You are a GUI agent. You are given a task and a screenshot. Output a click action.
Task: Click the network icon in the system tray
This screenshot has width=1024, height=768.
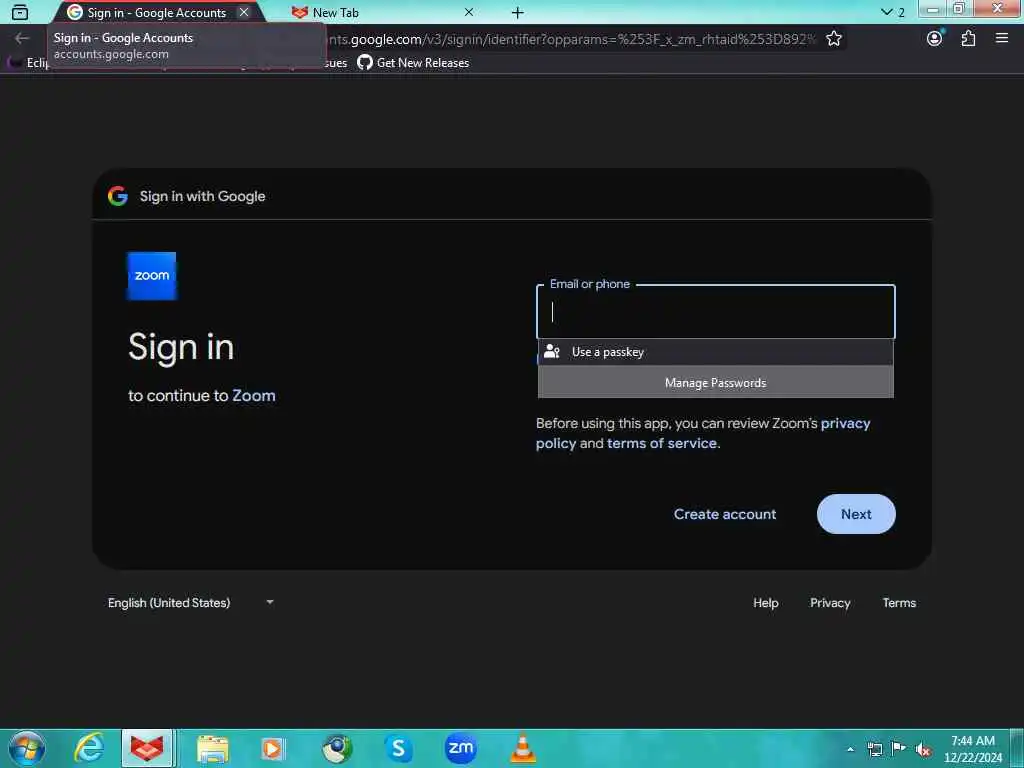tap(874, 750)
